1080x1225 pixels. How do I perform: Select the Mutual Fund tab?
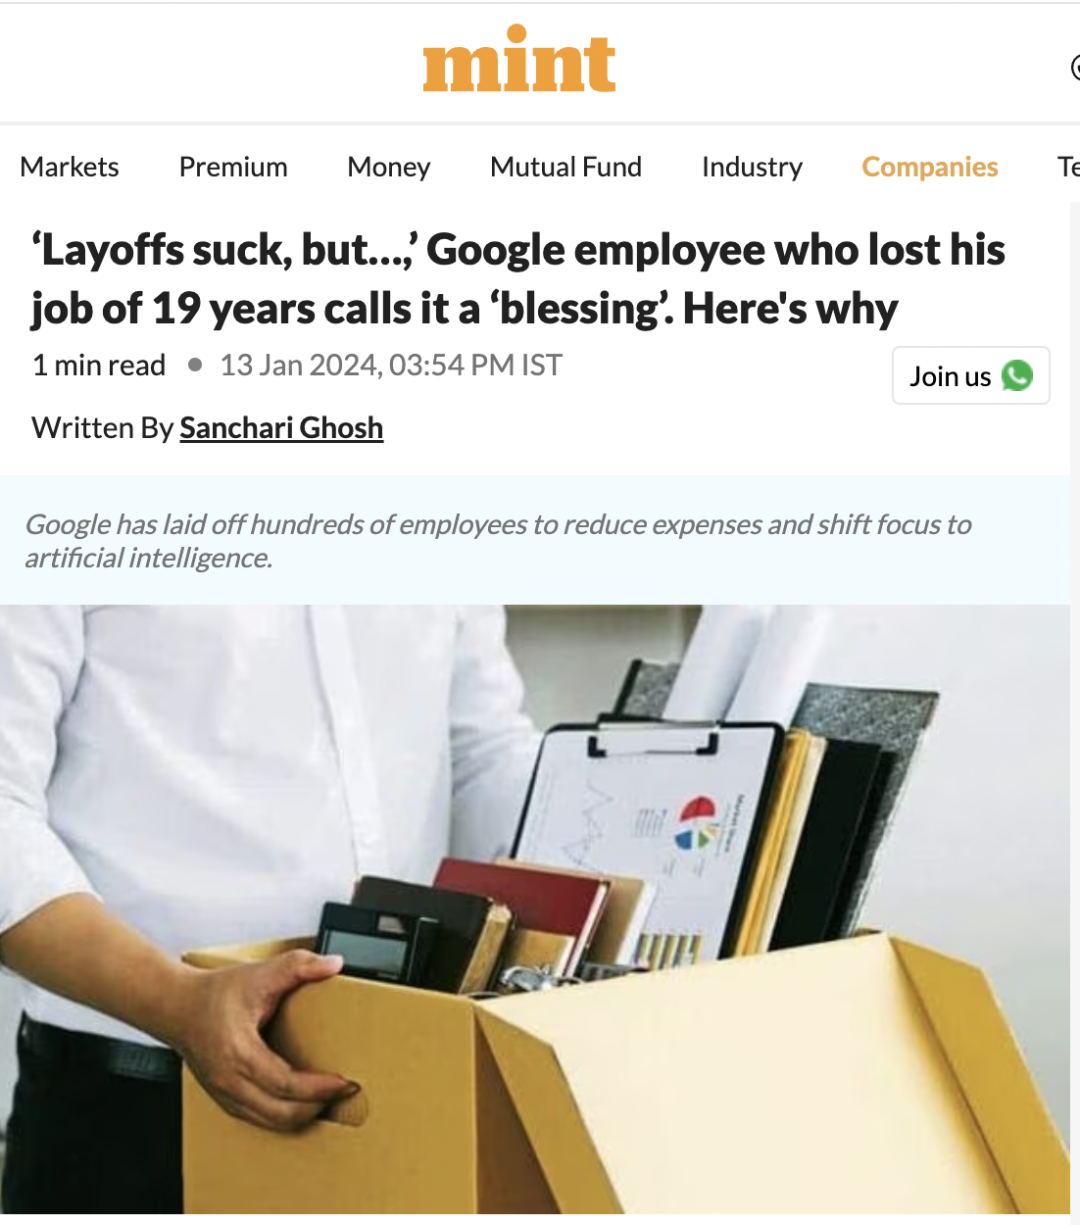(566, 167)
